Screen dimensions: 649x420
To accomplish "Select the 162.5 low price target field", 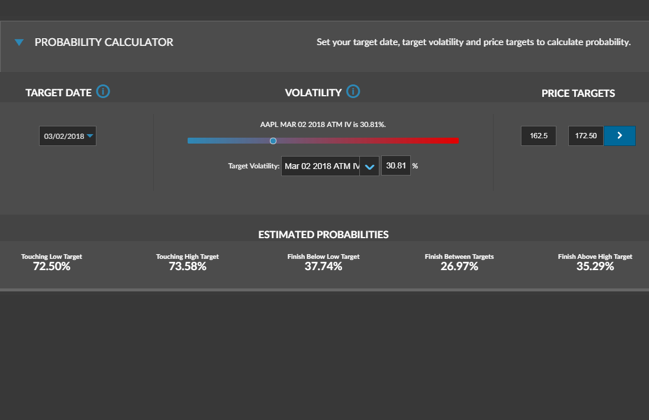I will pos(538,136).
